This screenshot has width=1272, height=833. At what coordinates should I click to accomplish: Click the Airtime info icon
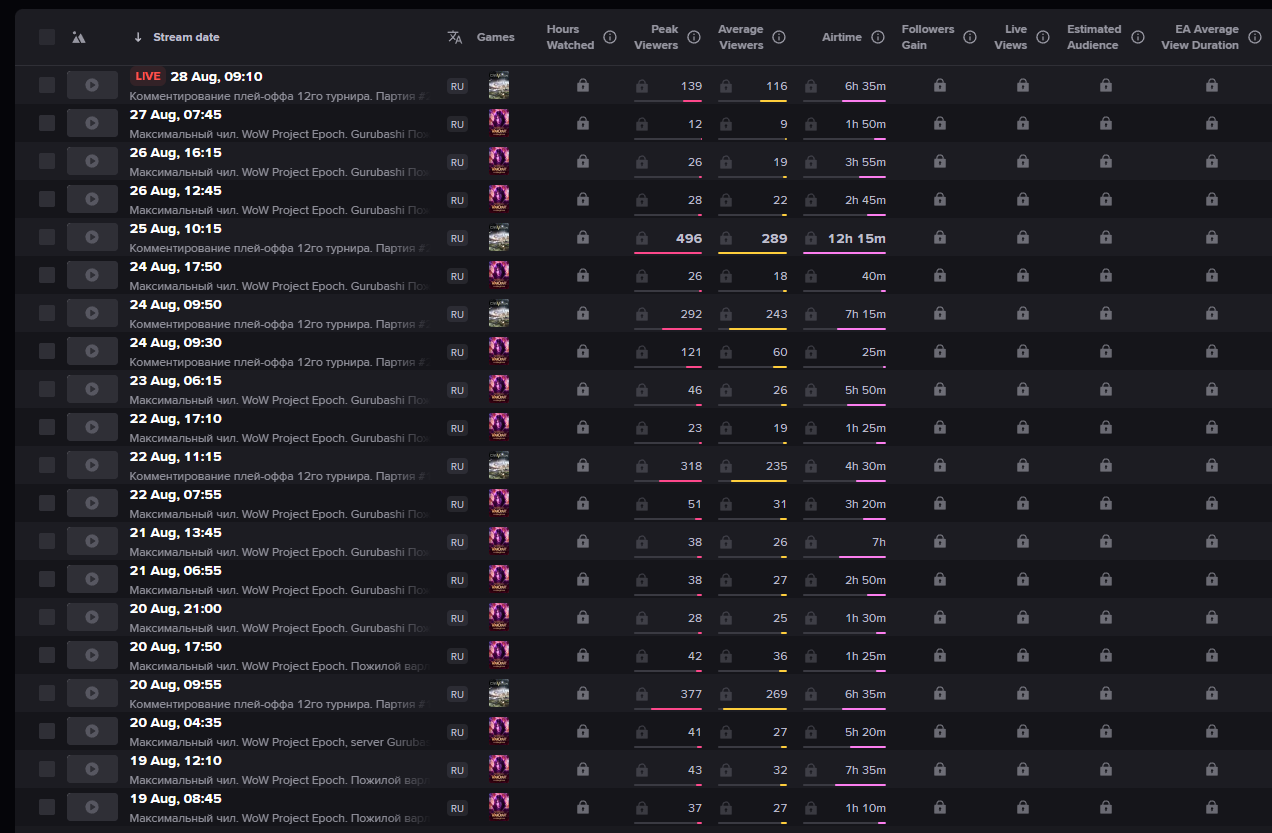[878, 37]
